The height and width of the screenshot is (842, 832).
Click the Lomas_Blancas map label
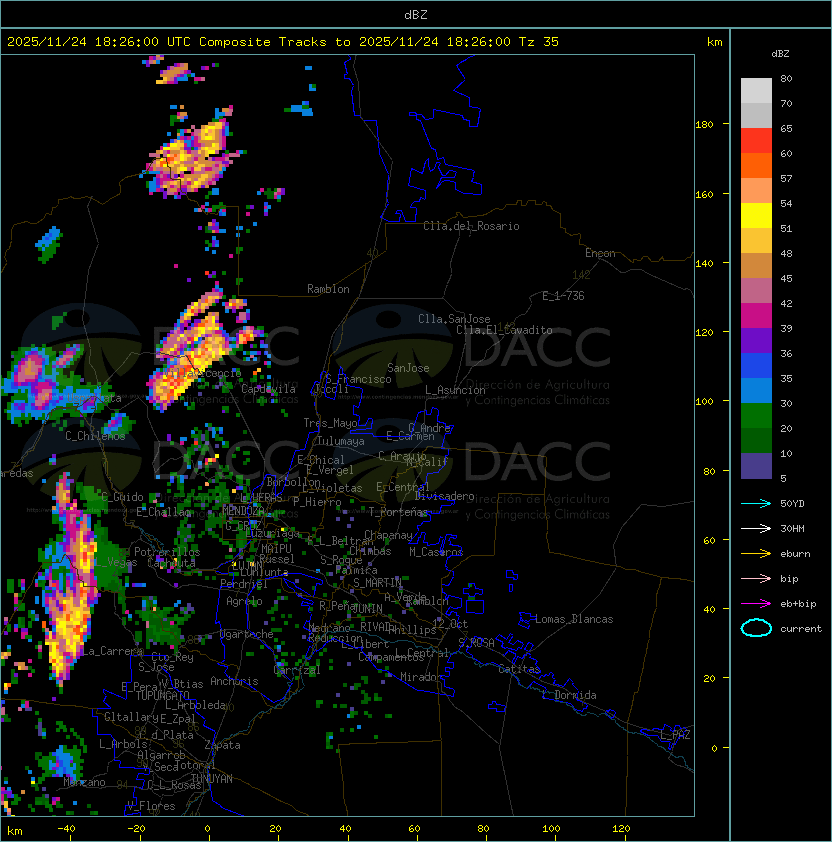(x=574, y=619)
